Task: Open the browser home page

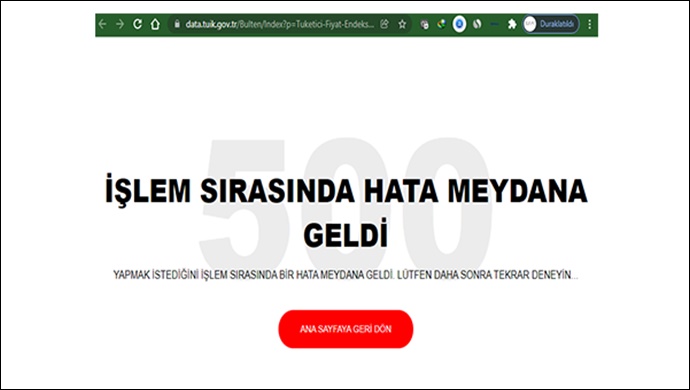Action: tap(155, 24)
